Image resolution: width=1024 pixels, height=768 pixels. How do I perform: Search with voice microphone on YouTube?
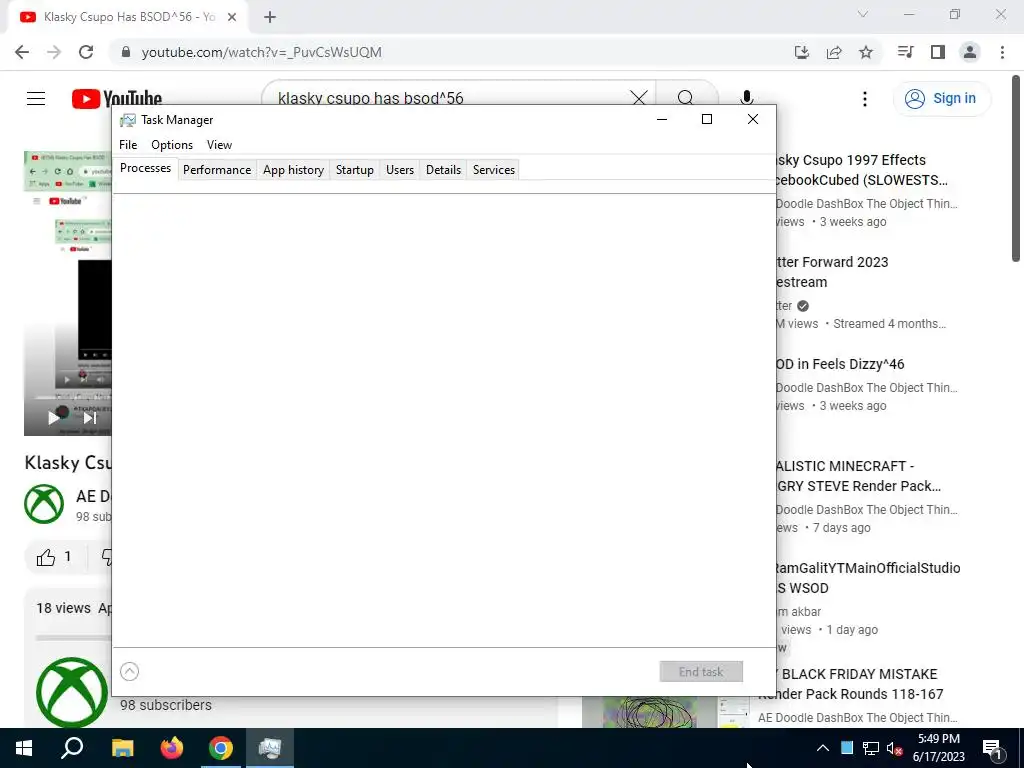[746, 98]
